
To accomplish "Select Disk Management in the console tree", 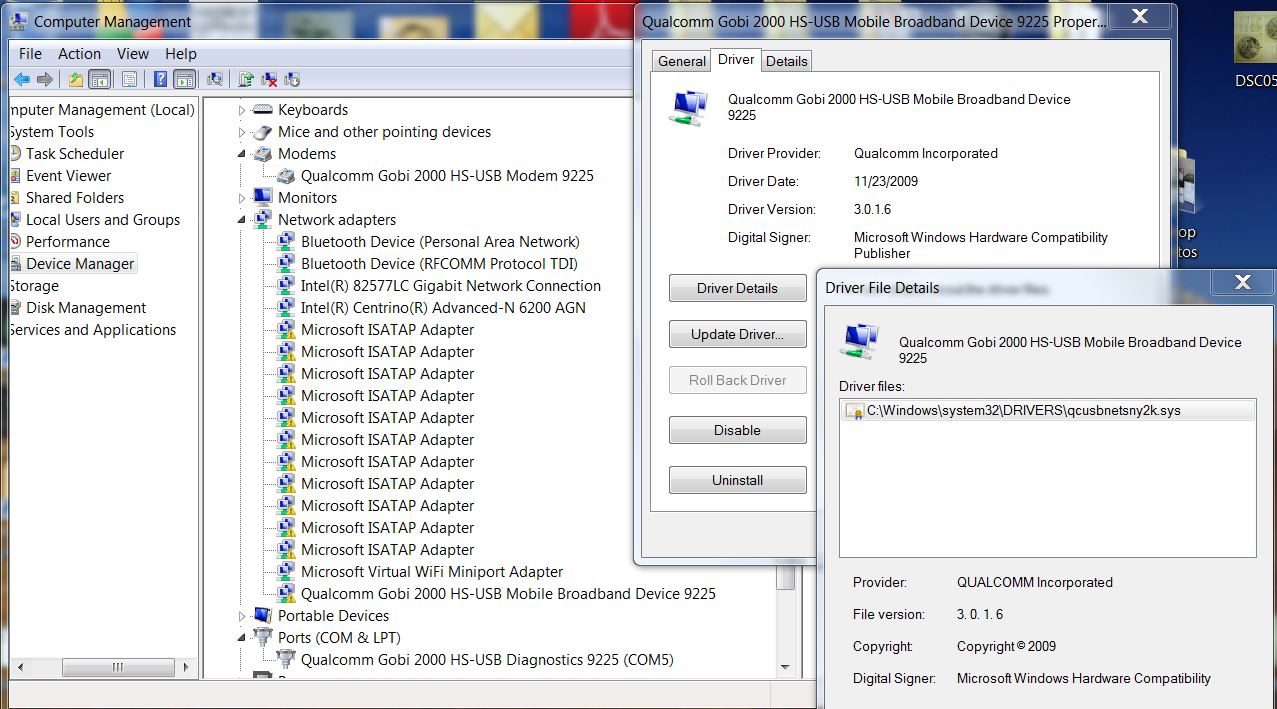I will (86, 308).
